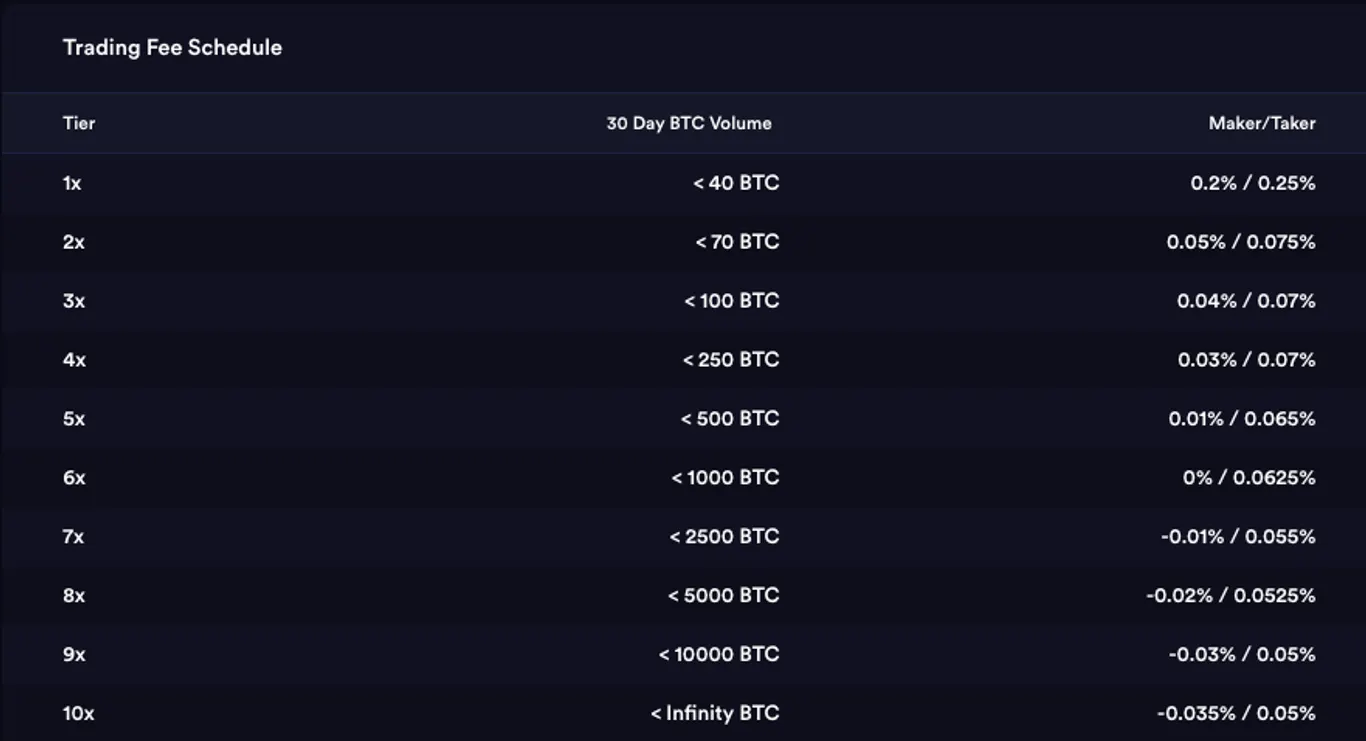Screen dimensions: 1366x741
Task: Select the 0.2% / 0.25% fee cell
Action: pos(1253,183)
